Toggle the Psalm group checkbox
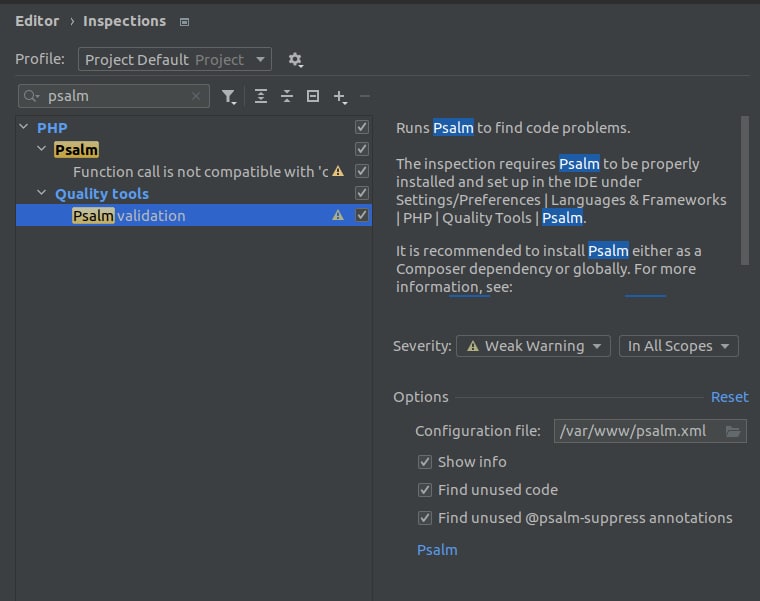760x601 pixels. 362,149
